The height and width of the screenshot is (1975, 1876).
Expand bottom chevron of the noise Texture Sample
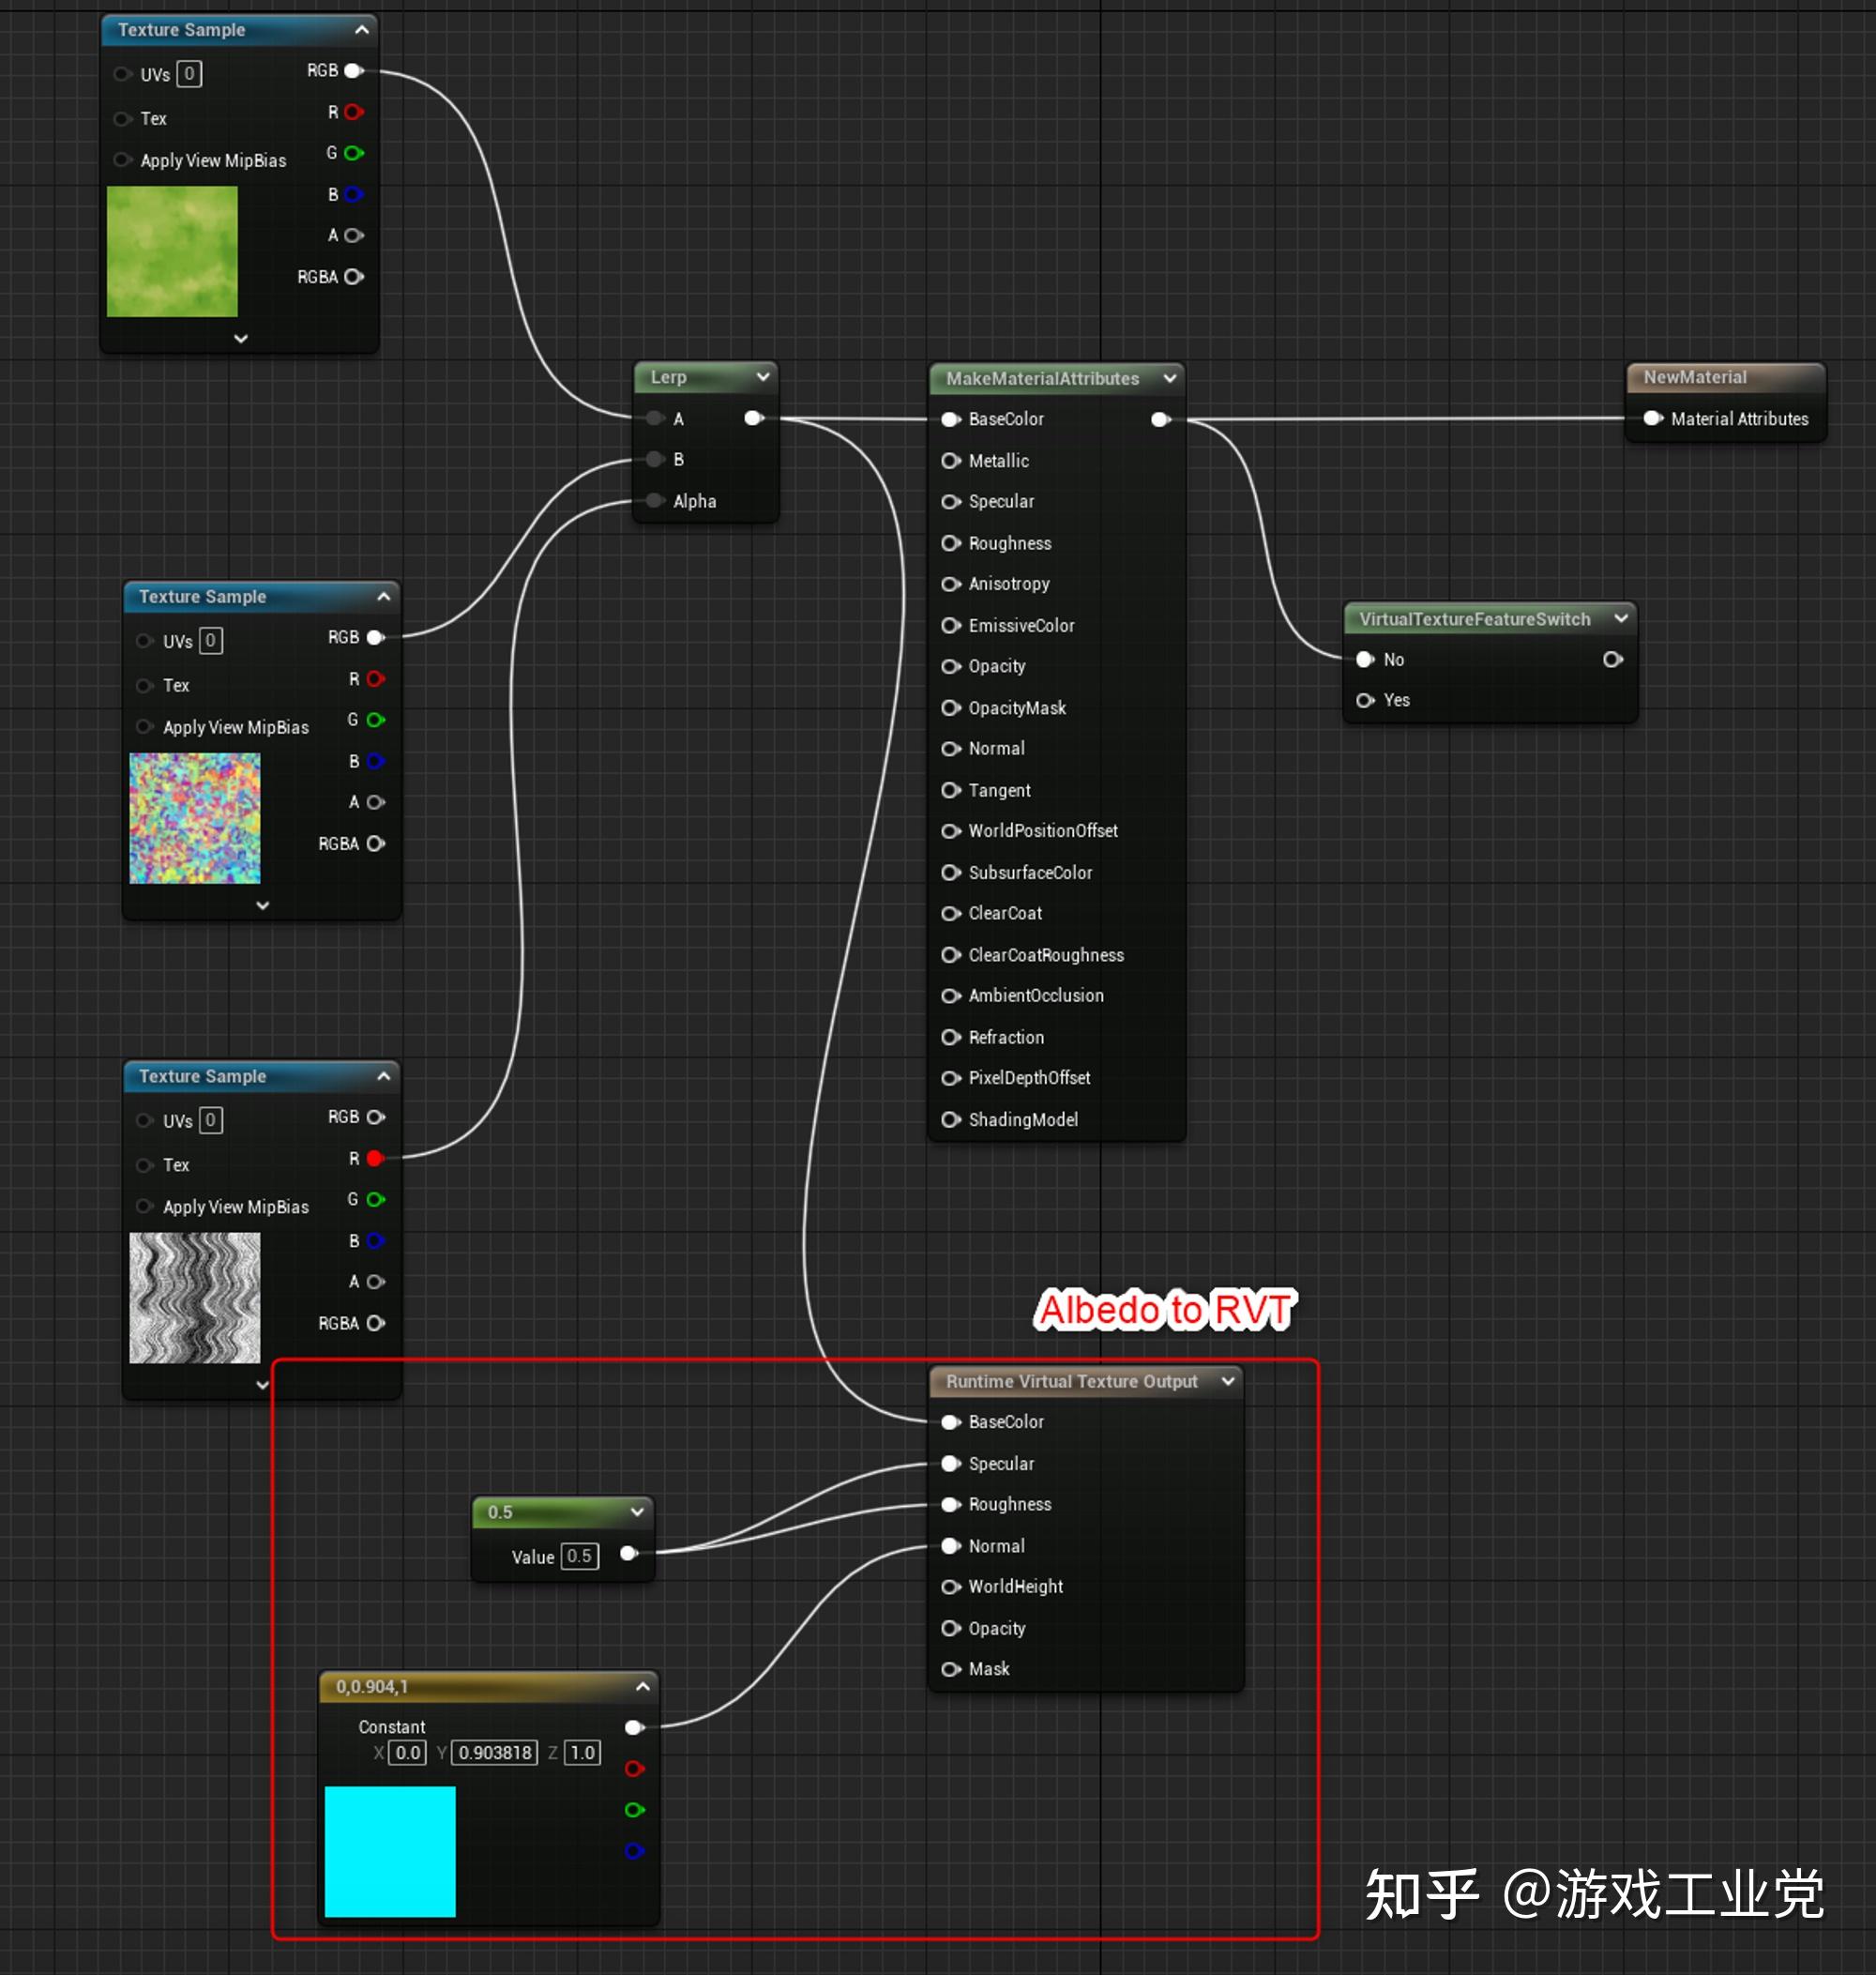(263, 906)
